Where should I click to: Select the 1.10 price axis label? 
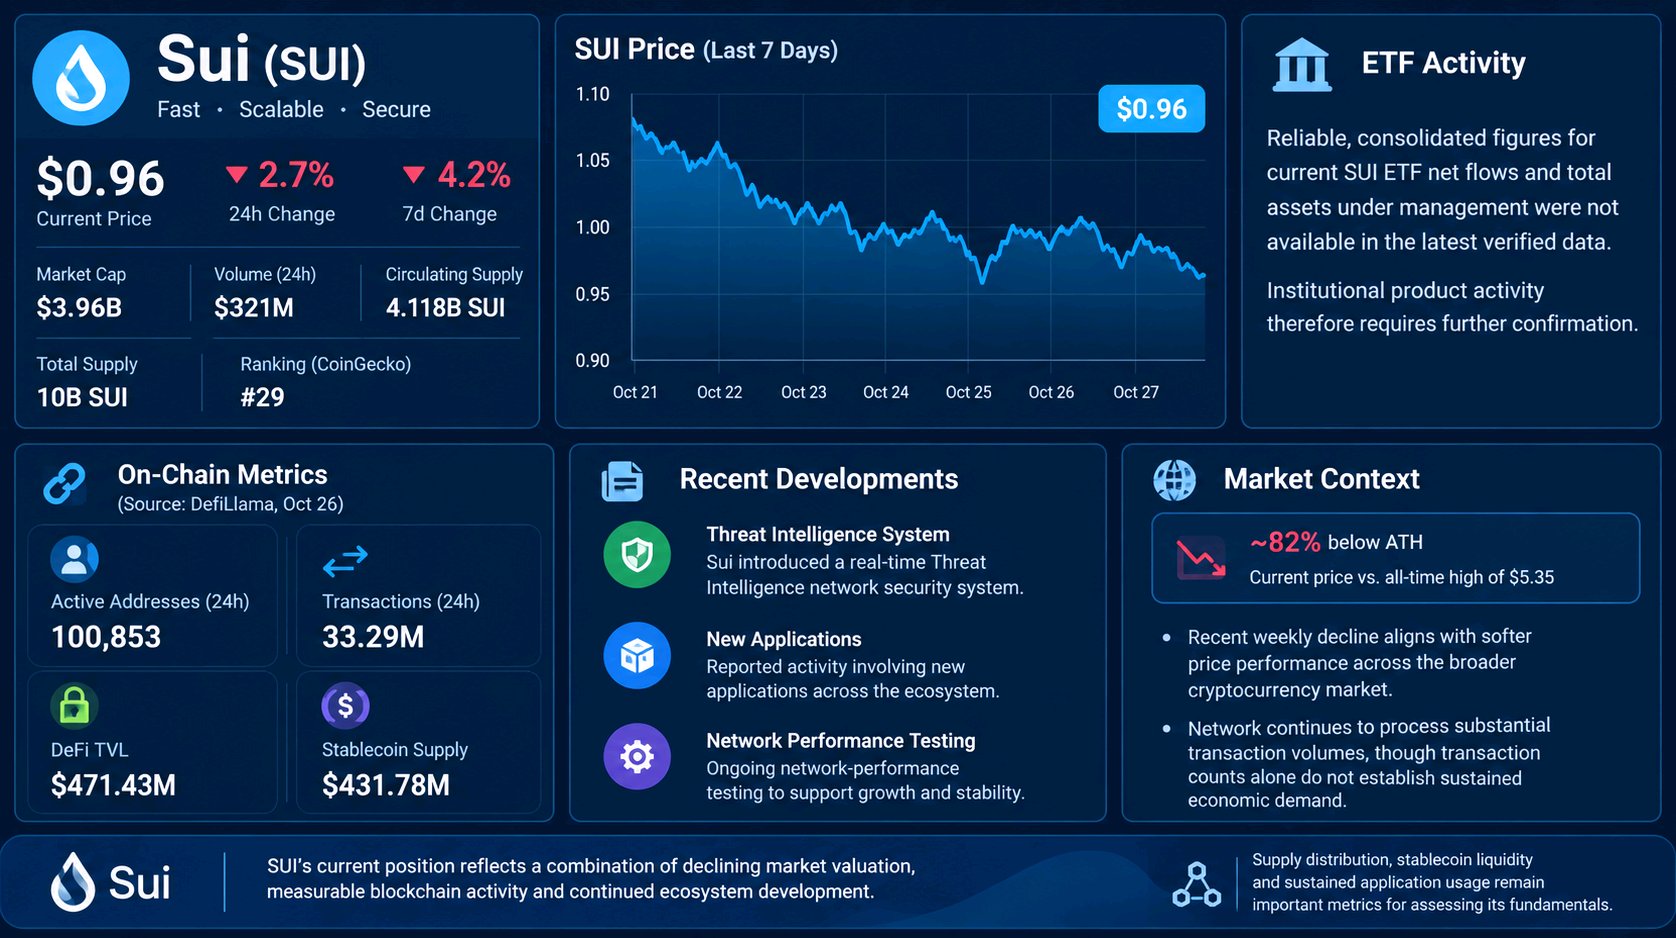click(592, 94)
